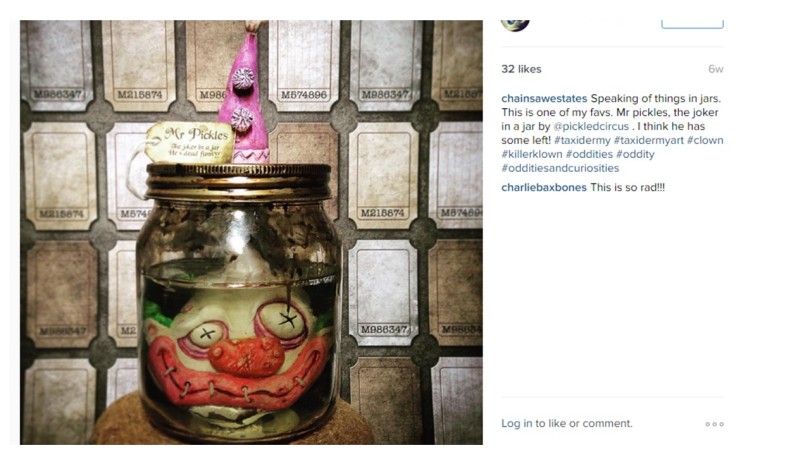The height and width of the screenshot is (455, 810).
Task: Open @pickledcircus mention link
Action: pos(591,127)
